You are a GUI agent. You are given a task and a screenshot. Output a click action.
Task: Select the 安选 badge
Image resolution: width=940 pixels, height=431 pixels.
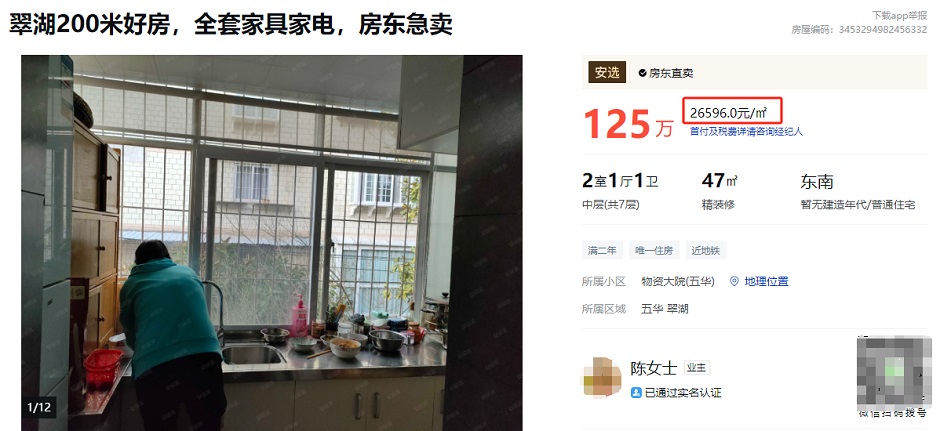click(607, 73)
